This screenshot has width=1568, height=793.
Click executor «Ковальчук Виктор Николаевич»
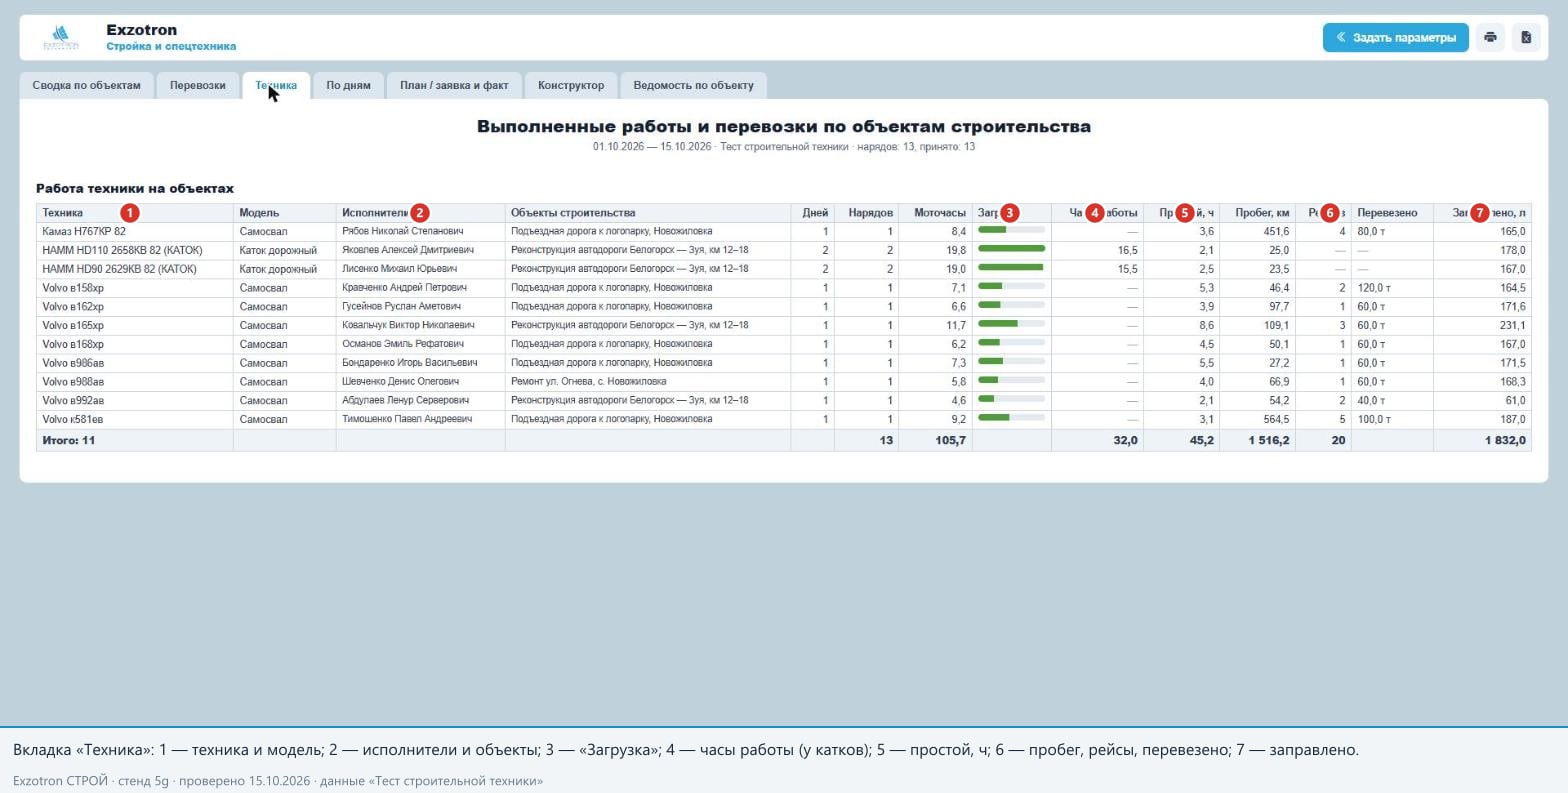pyautogui.click(x=408, y=326)
